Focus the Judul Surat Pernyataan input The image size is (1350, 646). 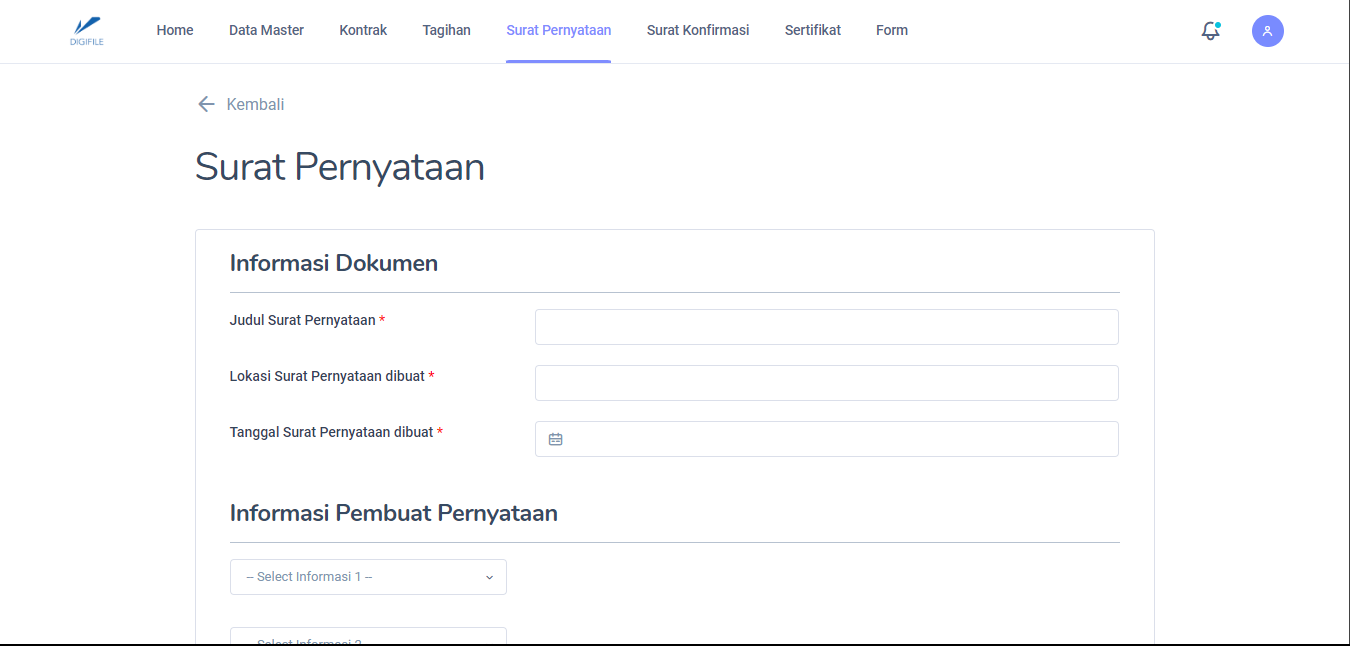point(826,327)
